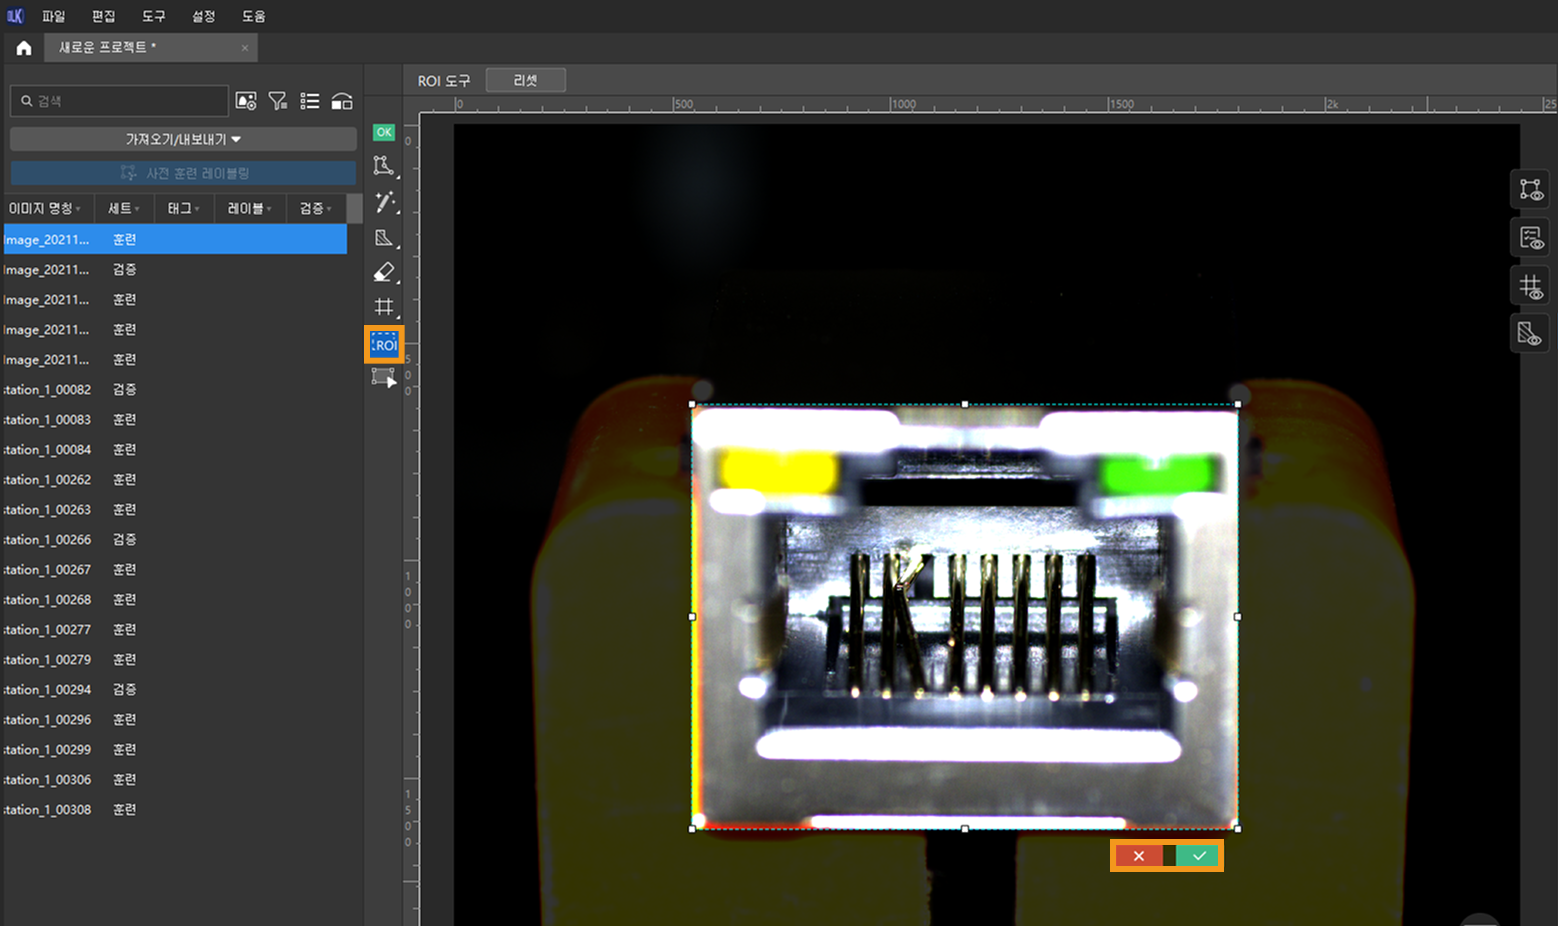Screen dimensions: 1558x926
Task: Click the 리셋 button
Action: (x=526, y=80)
